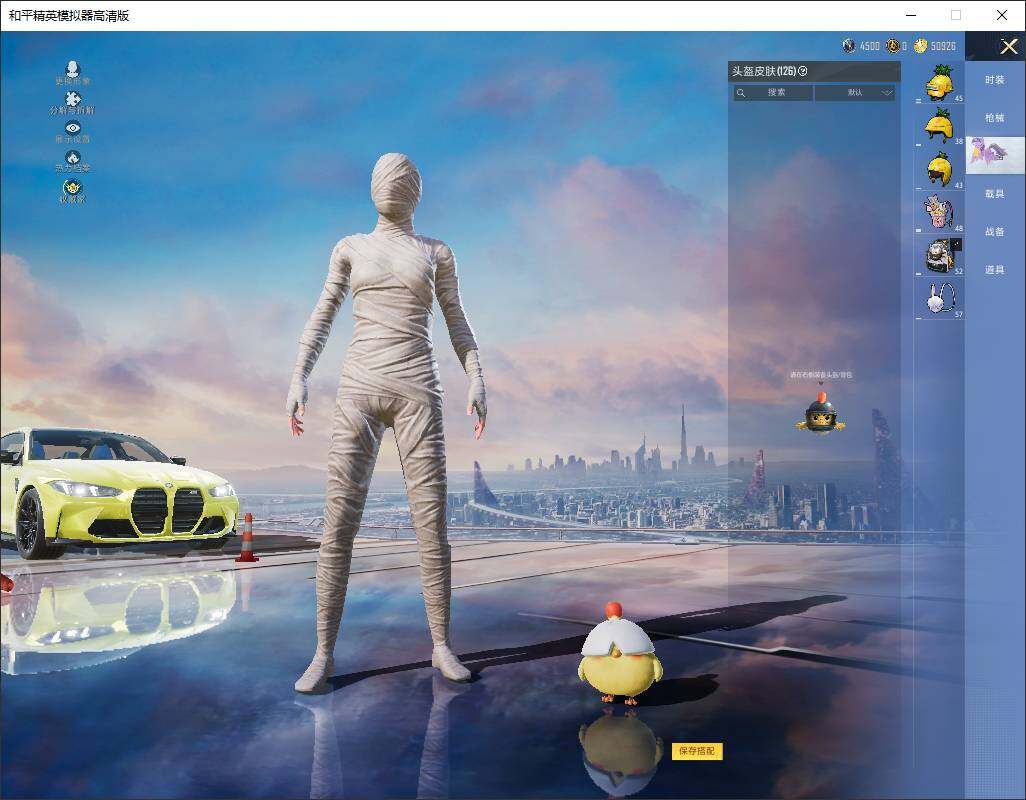
Task: Click the 4500 currency value
Action: [870, 46]
